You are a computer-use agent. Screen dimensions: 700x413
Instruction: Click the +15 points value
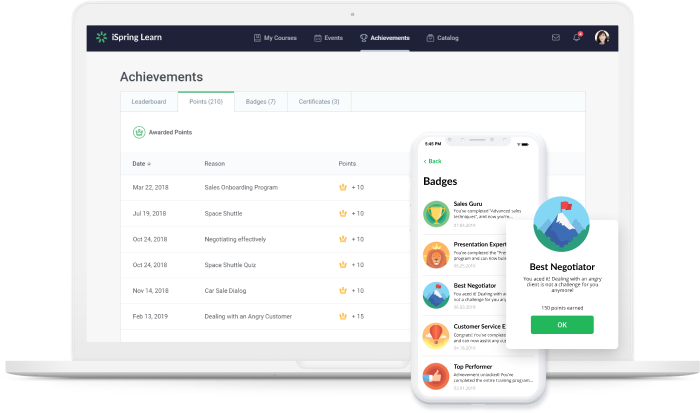[x=358, y=317]
